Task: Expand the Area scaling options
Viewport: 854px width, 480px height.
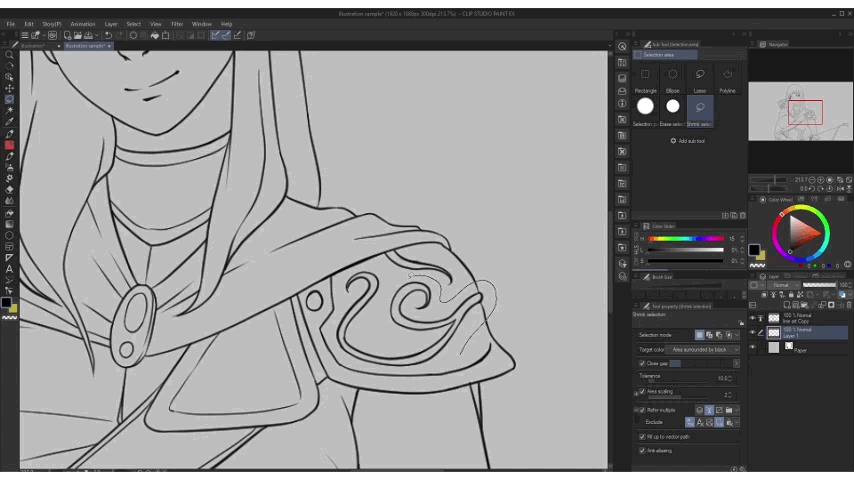Action: (x=636, y=392)
